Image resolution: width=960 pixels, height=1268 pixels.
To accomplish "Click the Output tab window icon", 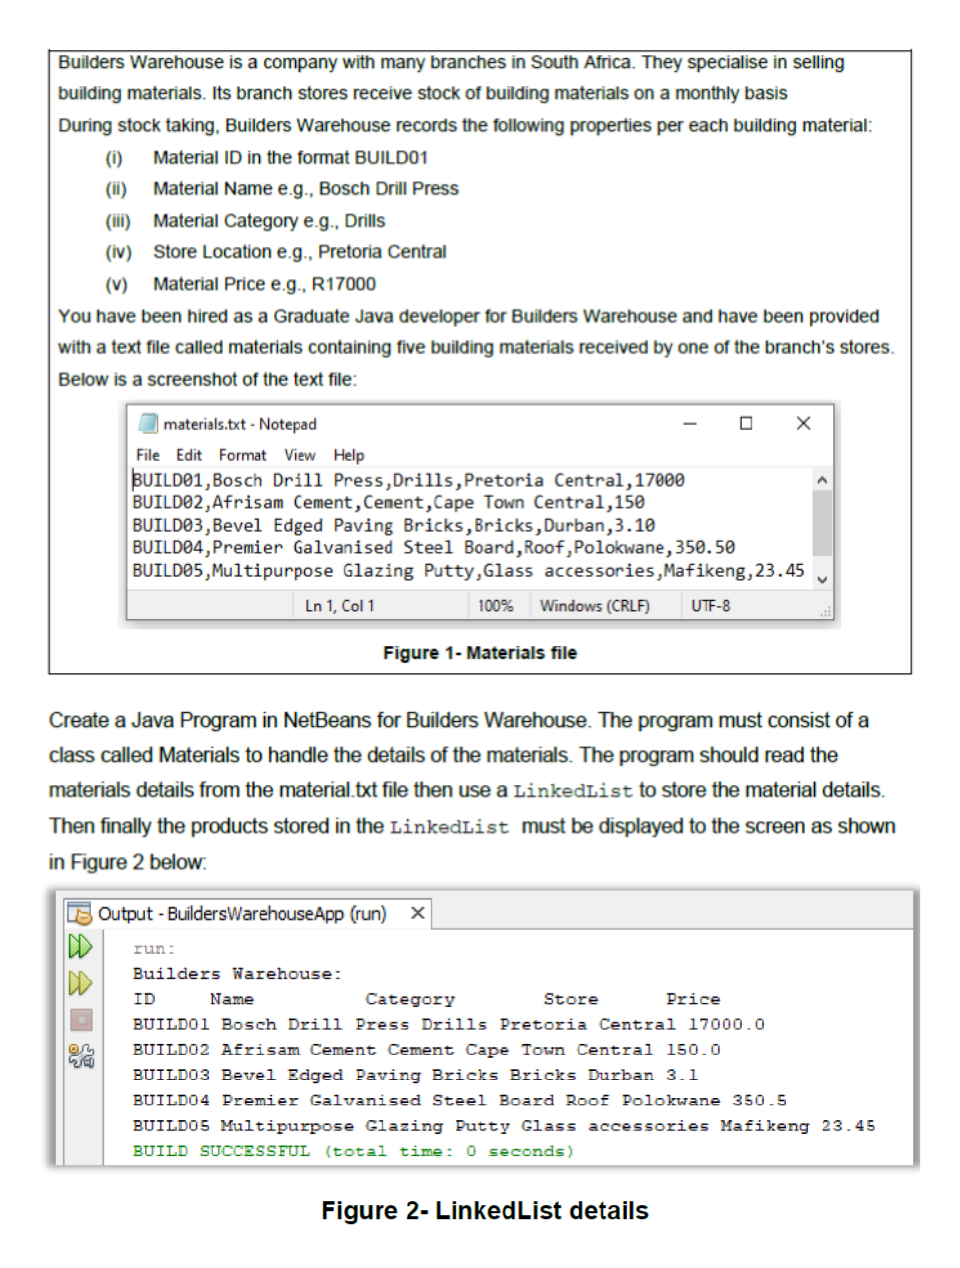I will (x=79, y=913).
